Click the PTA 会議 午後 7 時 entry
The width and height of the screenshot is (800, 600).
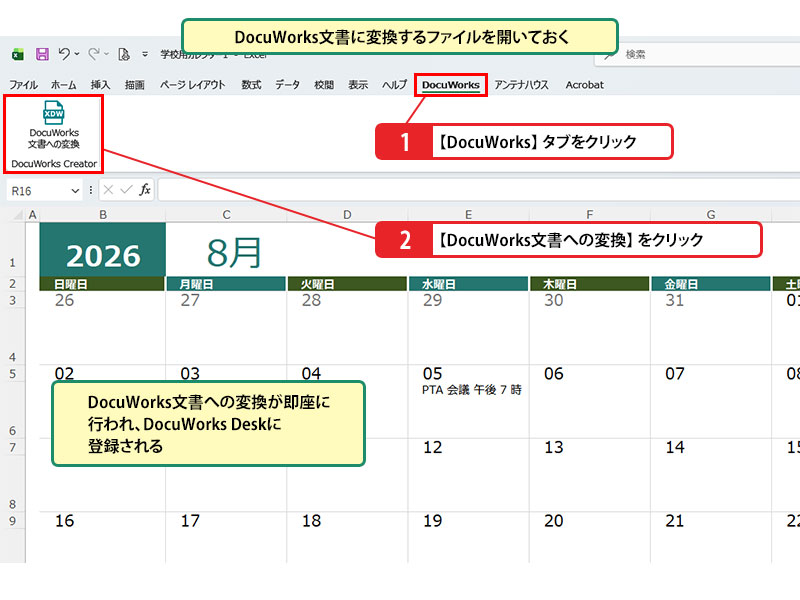click(471, 390)
